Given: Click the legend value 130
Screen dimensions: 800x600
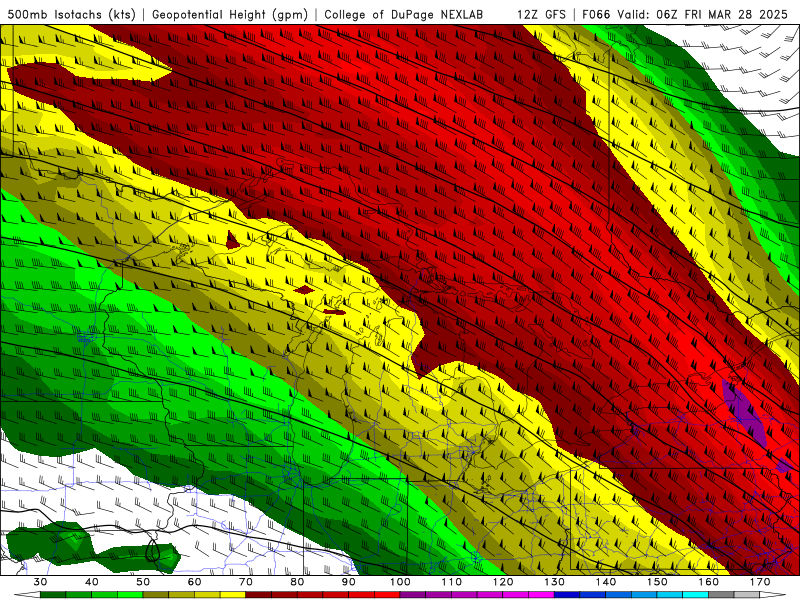Looking at the screenshot, I should click(x=554, y=582).
